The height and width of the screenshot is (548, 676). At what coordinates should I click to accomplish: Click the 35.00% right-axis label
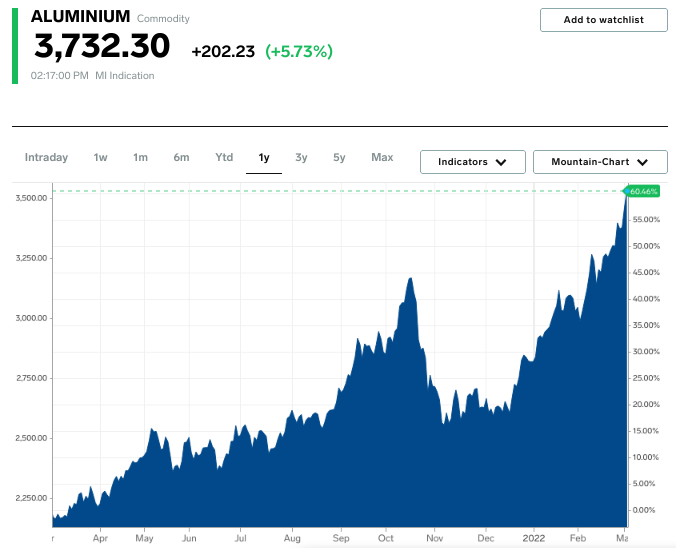pos(646,325)
